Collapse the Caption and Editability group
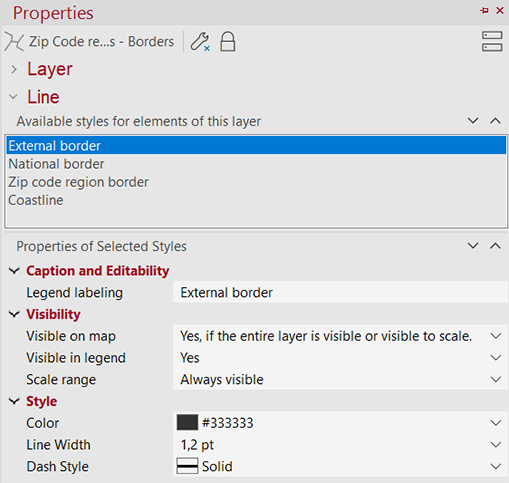This screenshot has width=509, height=483. [x=14, y=271]
